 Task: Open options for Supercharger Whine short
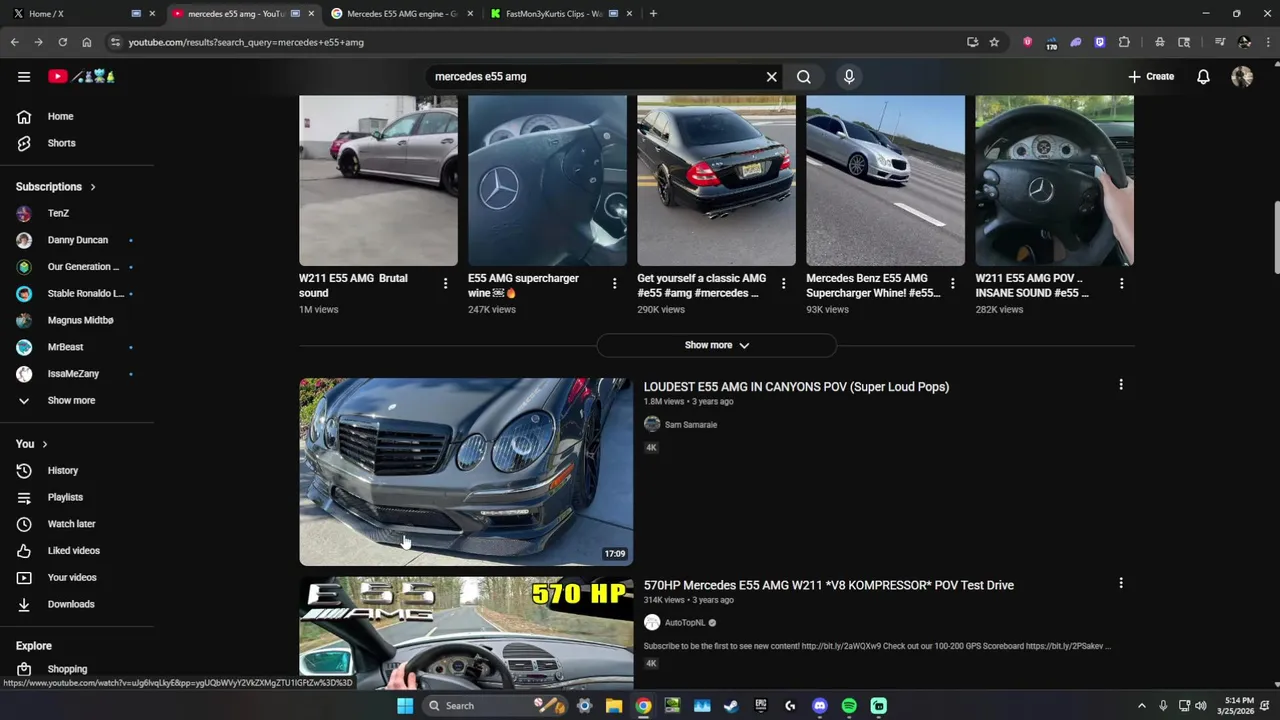click(952, 284)
